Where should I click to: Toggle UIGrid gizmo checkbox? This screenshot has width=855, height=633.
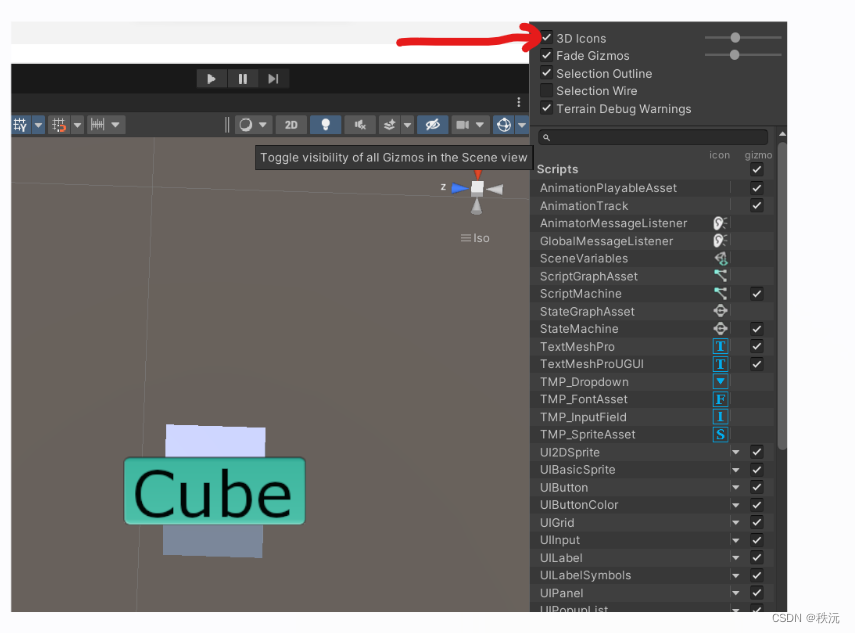pyautogui.click(x=756, y=522)
